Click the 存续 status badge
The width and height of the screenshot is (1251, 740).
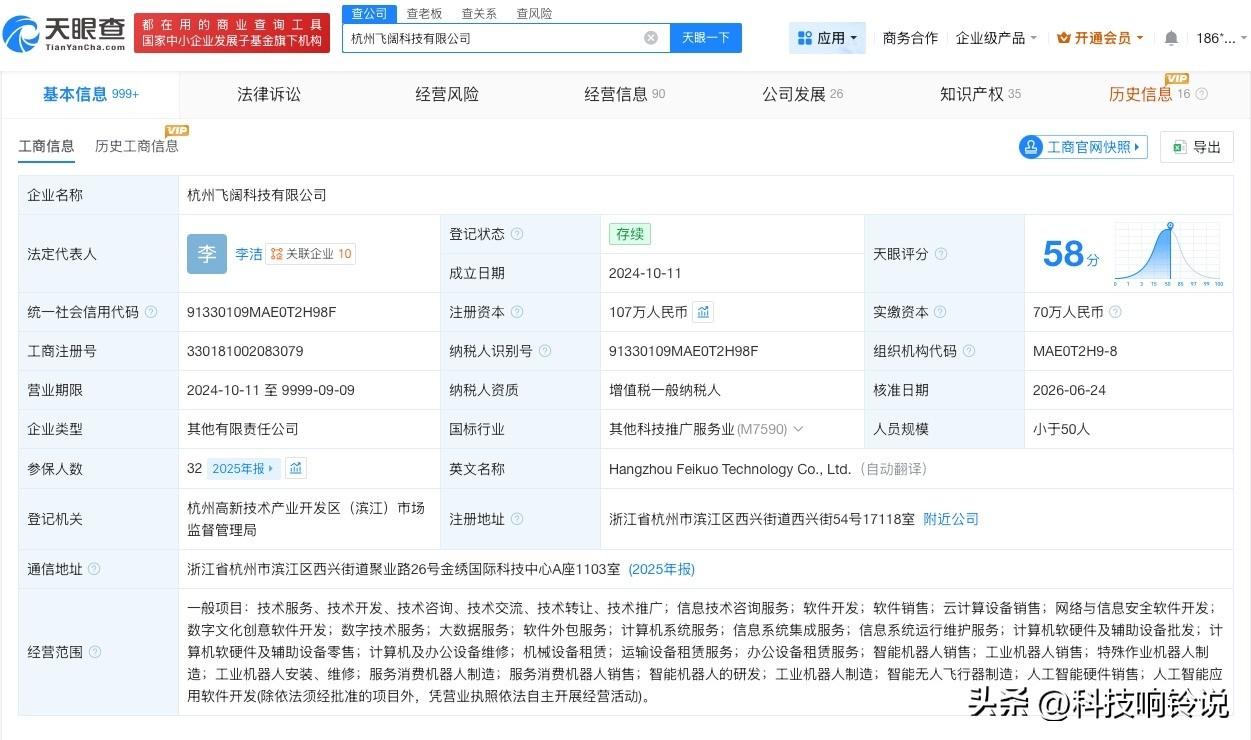pos(630,234)
